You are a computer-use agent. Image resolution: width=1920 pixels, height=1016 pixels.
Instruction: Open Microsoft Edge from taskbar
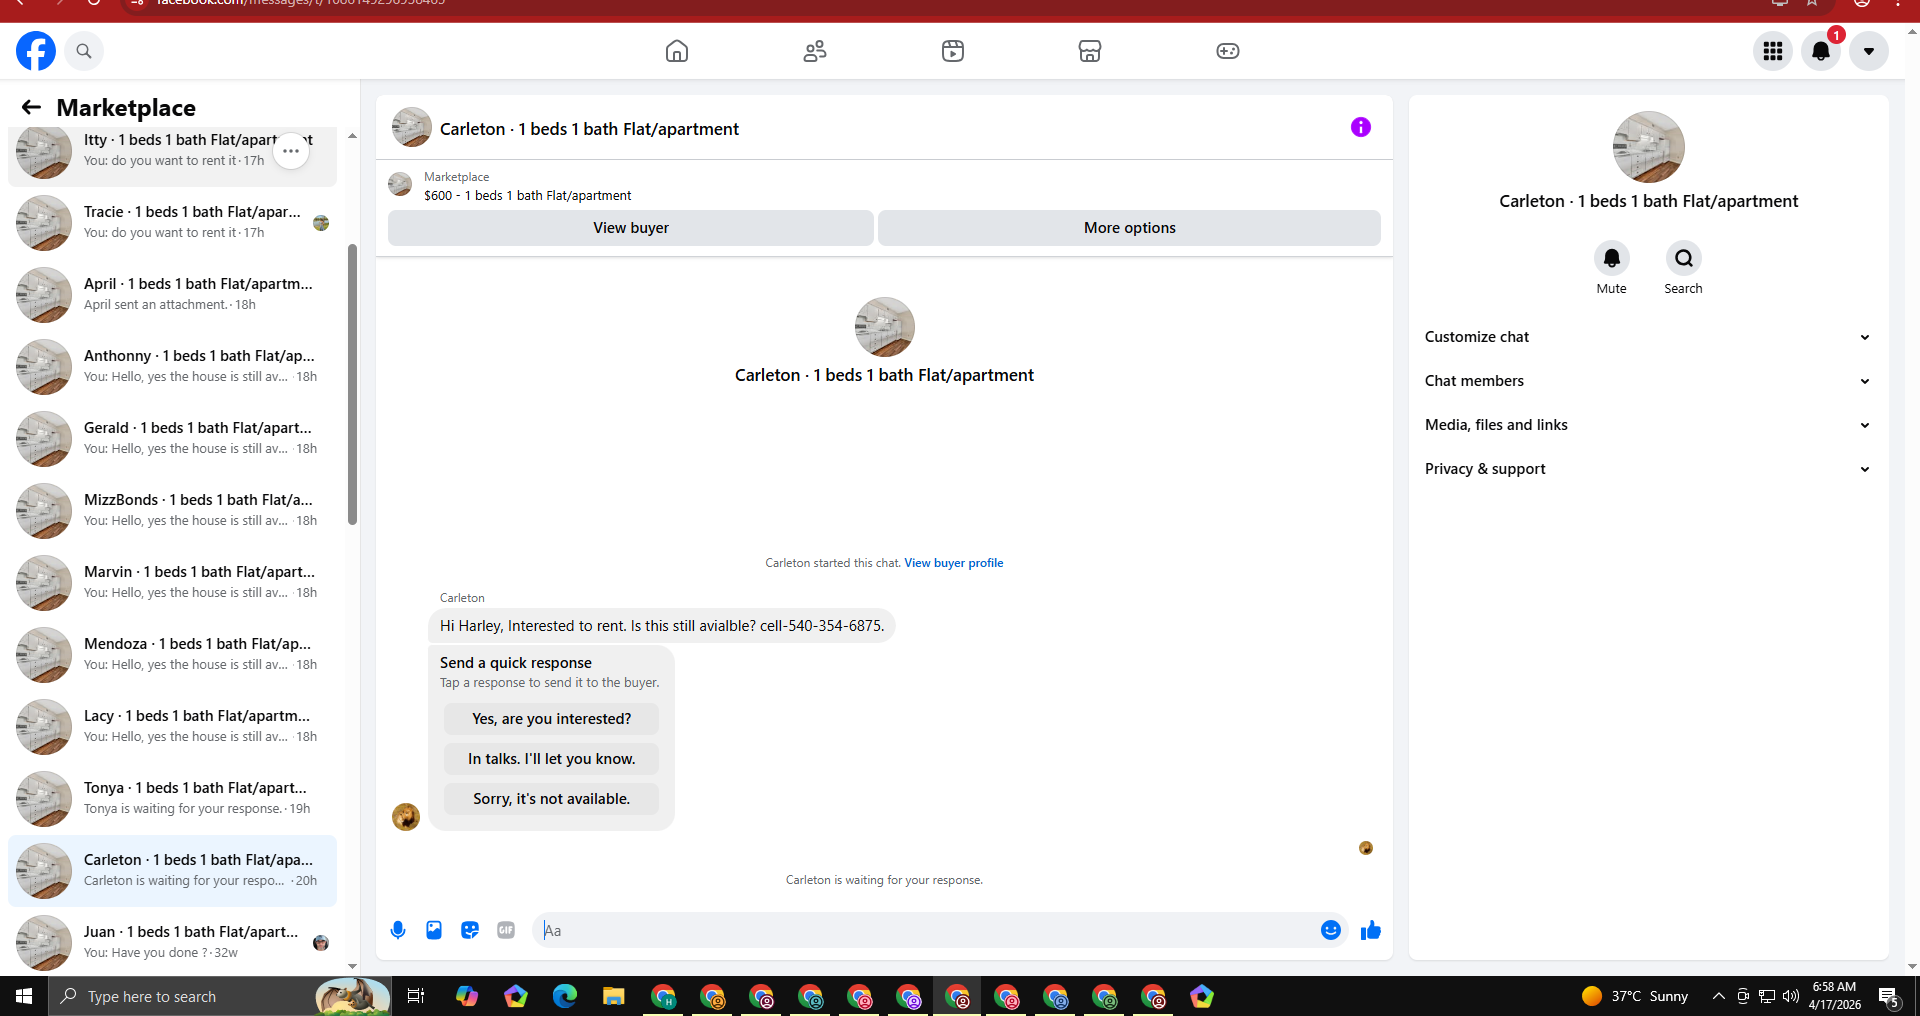tap(565, 996)
